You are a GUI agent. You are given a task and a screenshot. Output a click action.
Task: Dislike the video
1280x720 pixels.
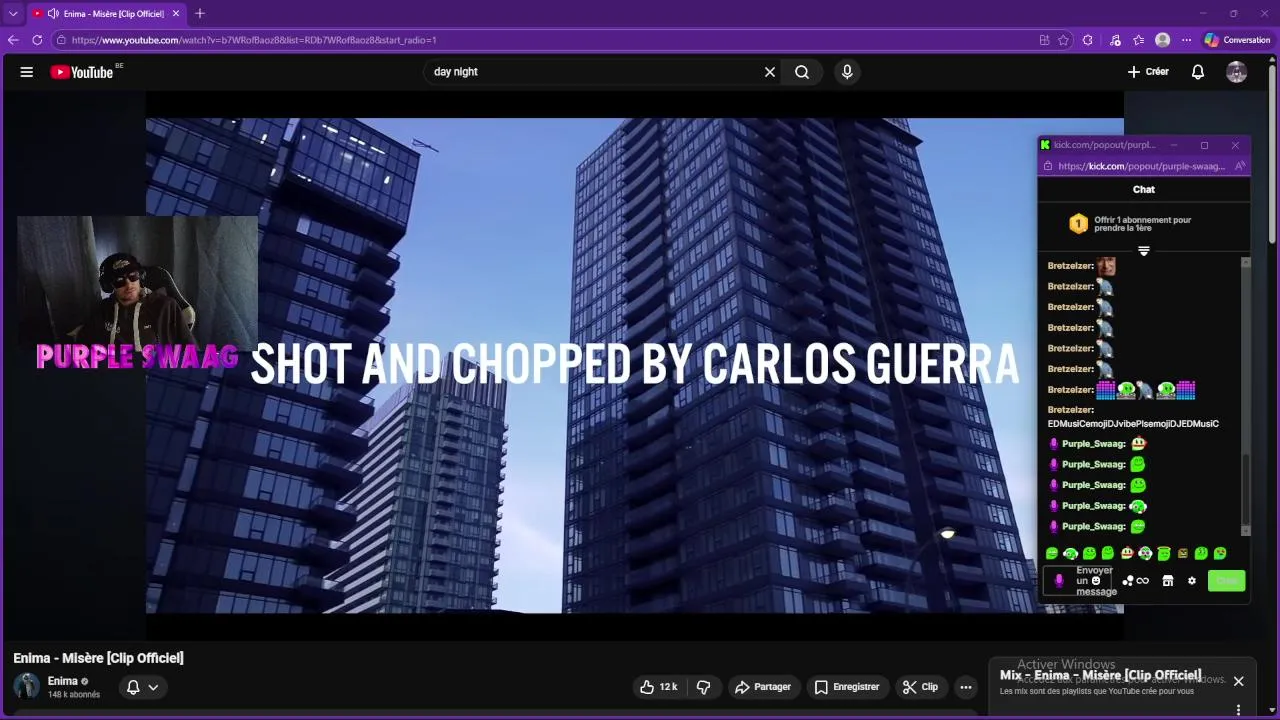pos(703,687)
